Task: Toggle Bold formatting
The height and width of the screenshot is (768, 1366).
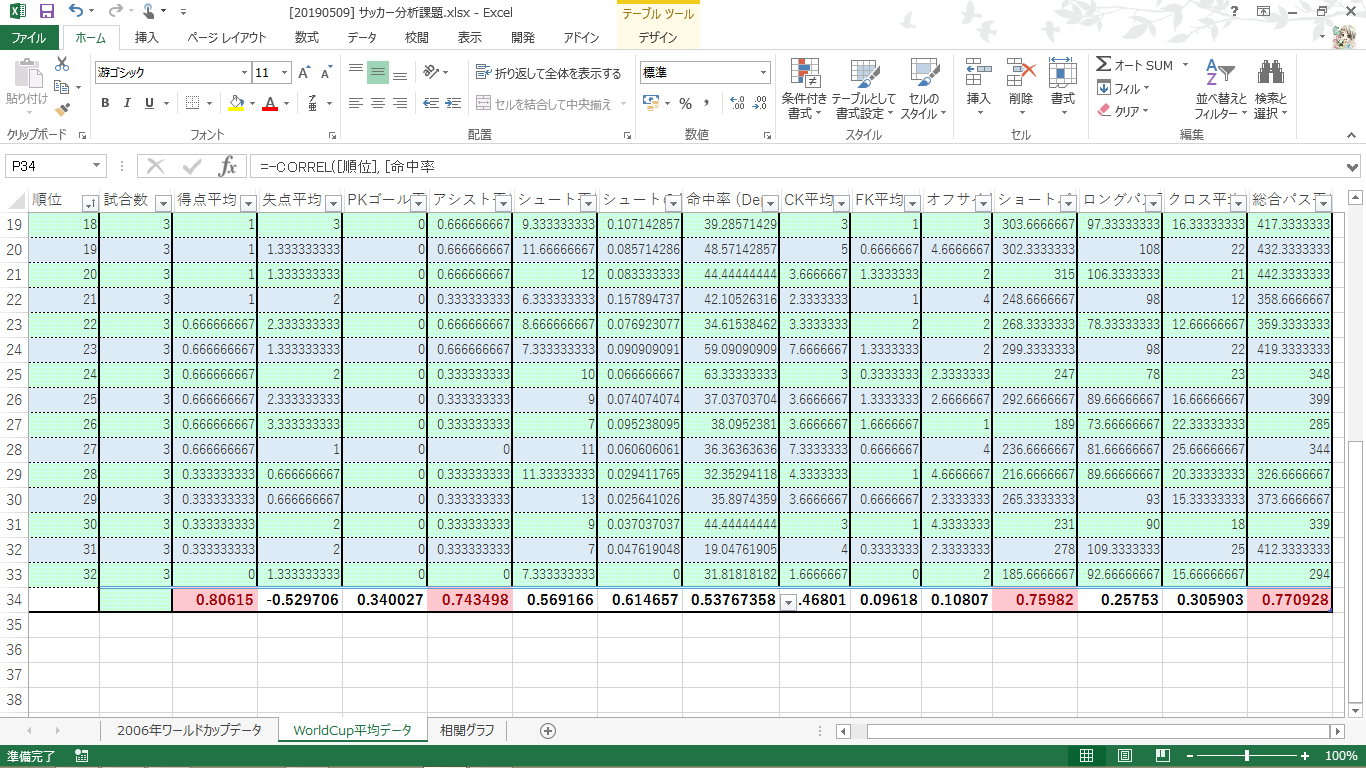Action: [x=105, y=103]
